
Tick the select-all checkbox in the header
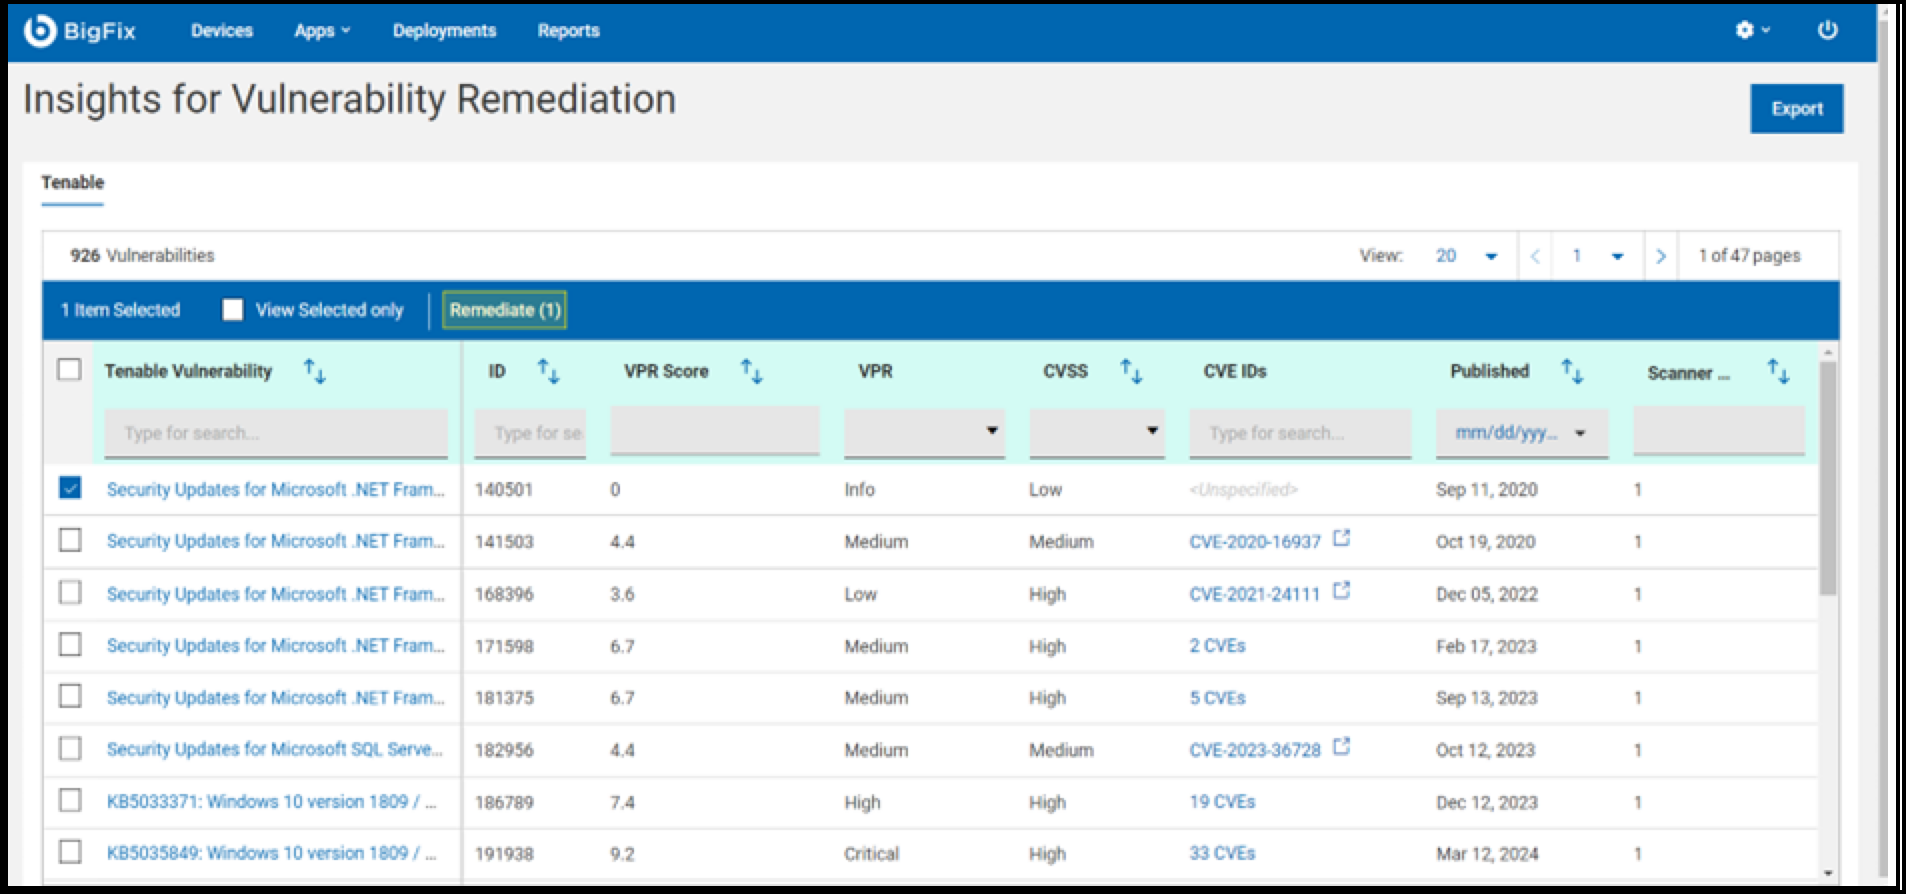(x=69, y=370)
